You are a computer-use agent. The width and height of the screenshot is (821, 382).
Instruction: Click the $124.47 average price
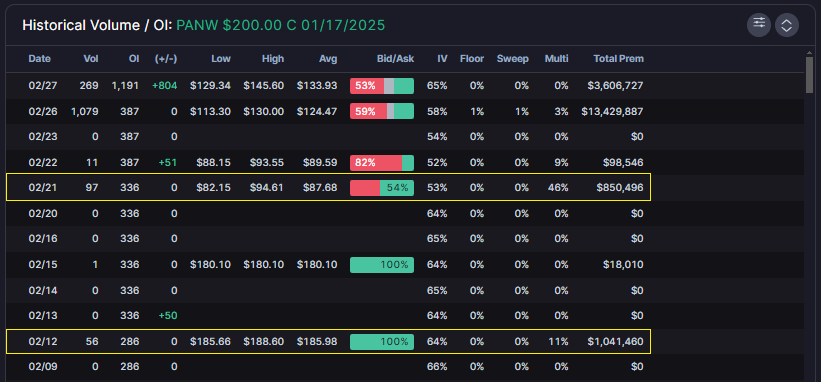[x=317, y=111]
